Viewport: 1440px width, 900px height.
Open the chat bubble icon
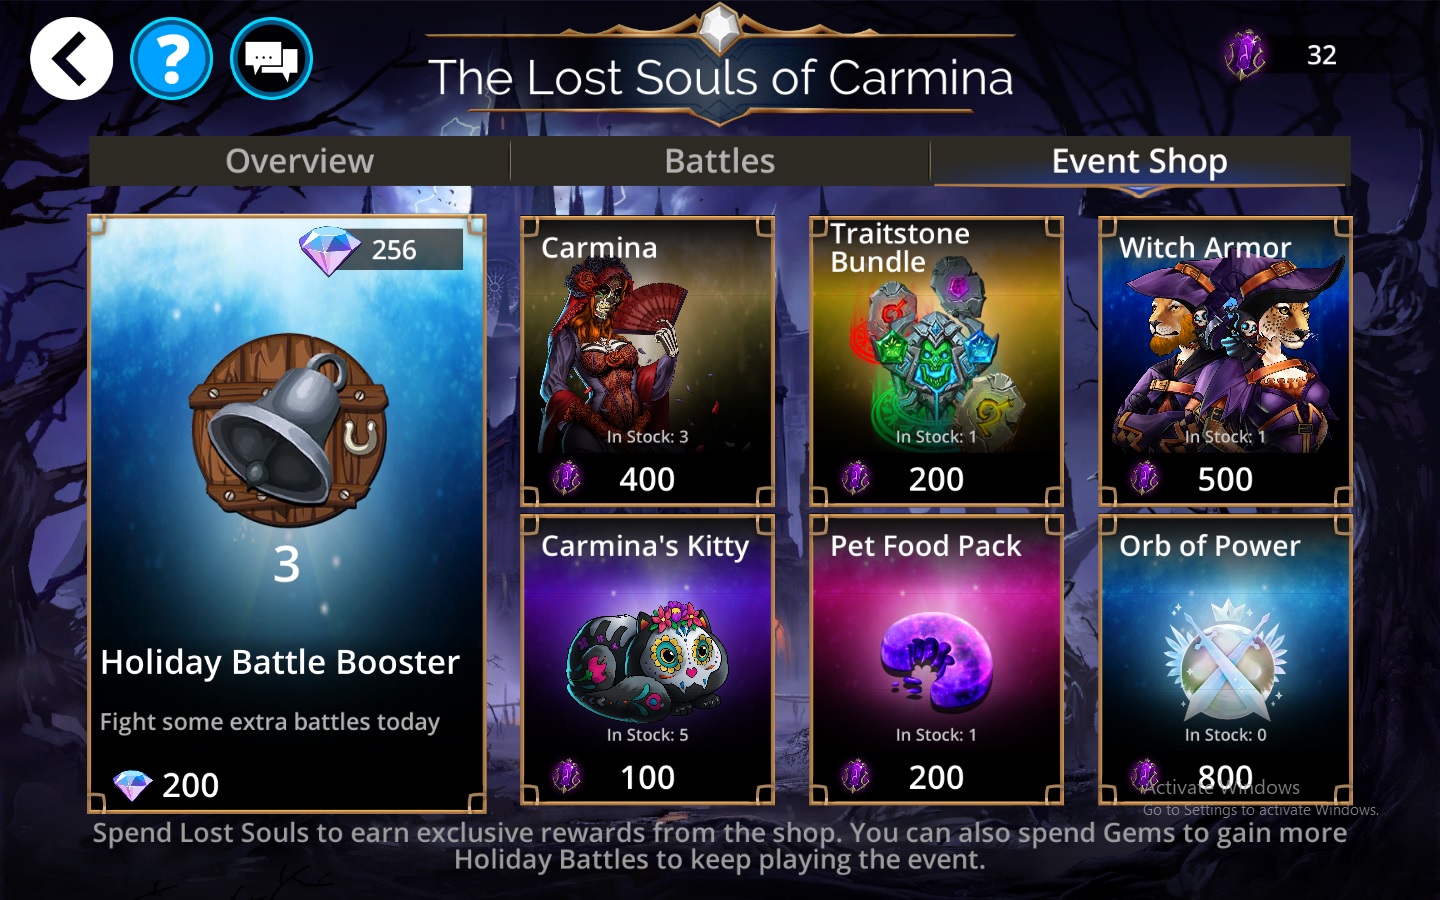[271, 59]
